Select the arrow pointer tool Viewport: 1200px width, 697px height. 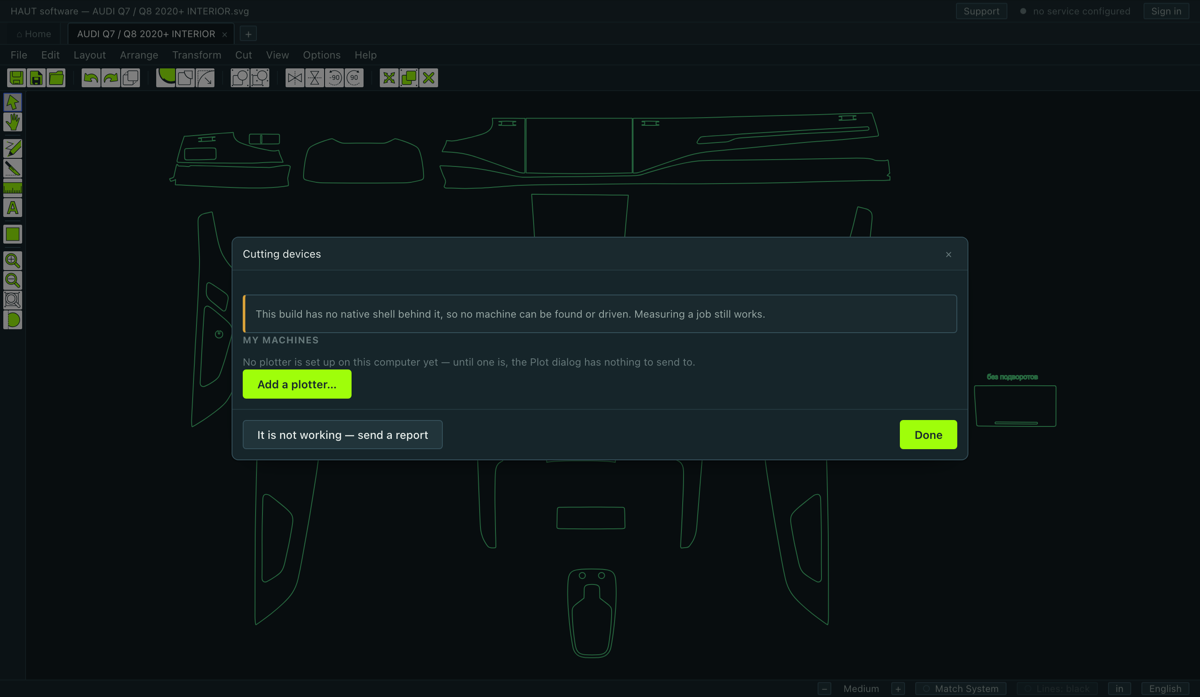coord(13,102)
